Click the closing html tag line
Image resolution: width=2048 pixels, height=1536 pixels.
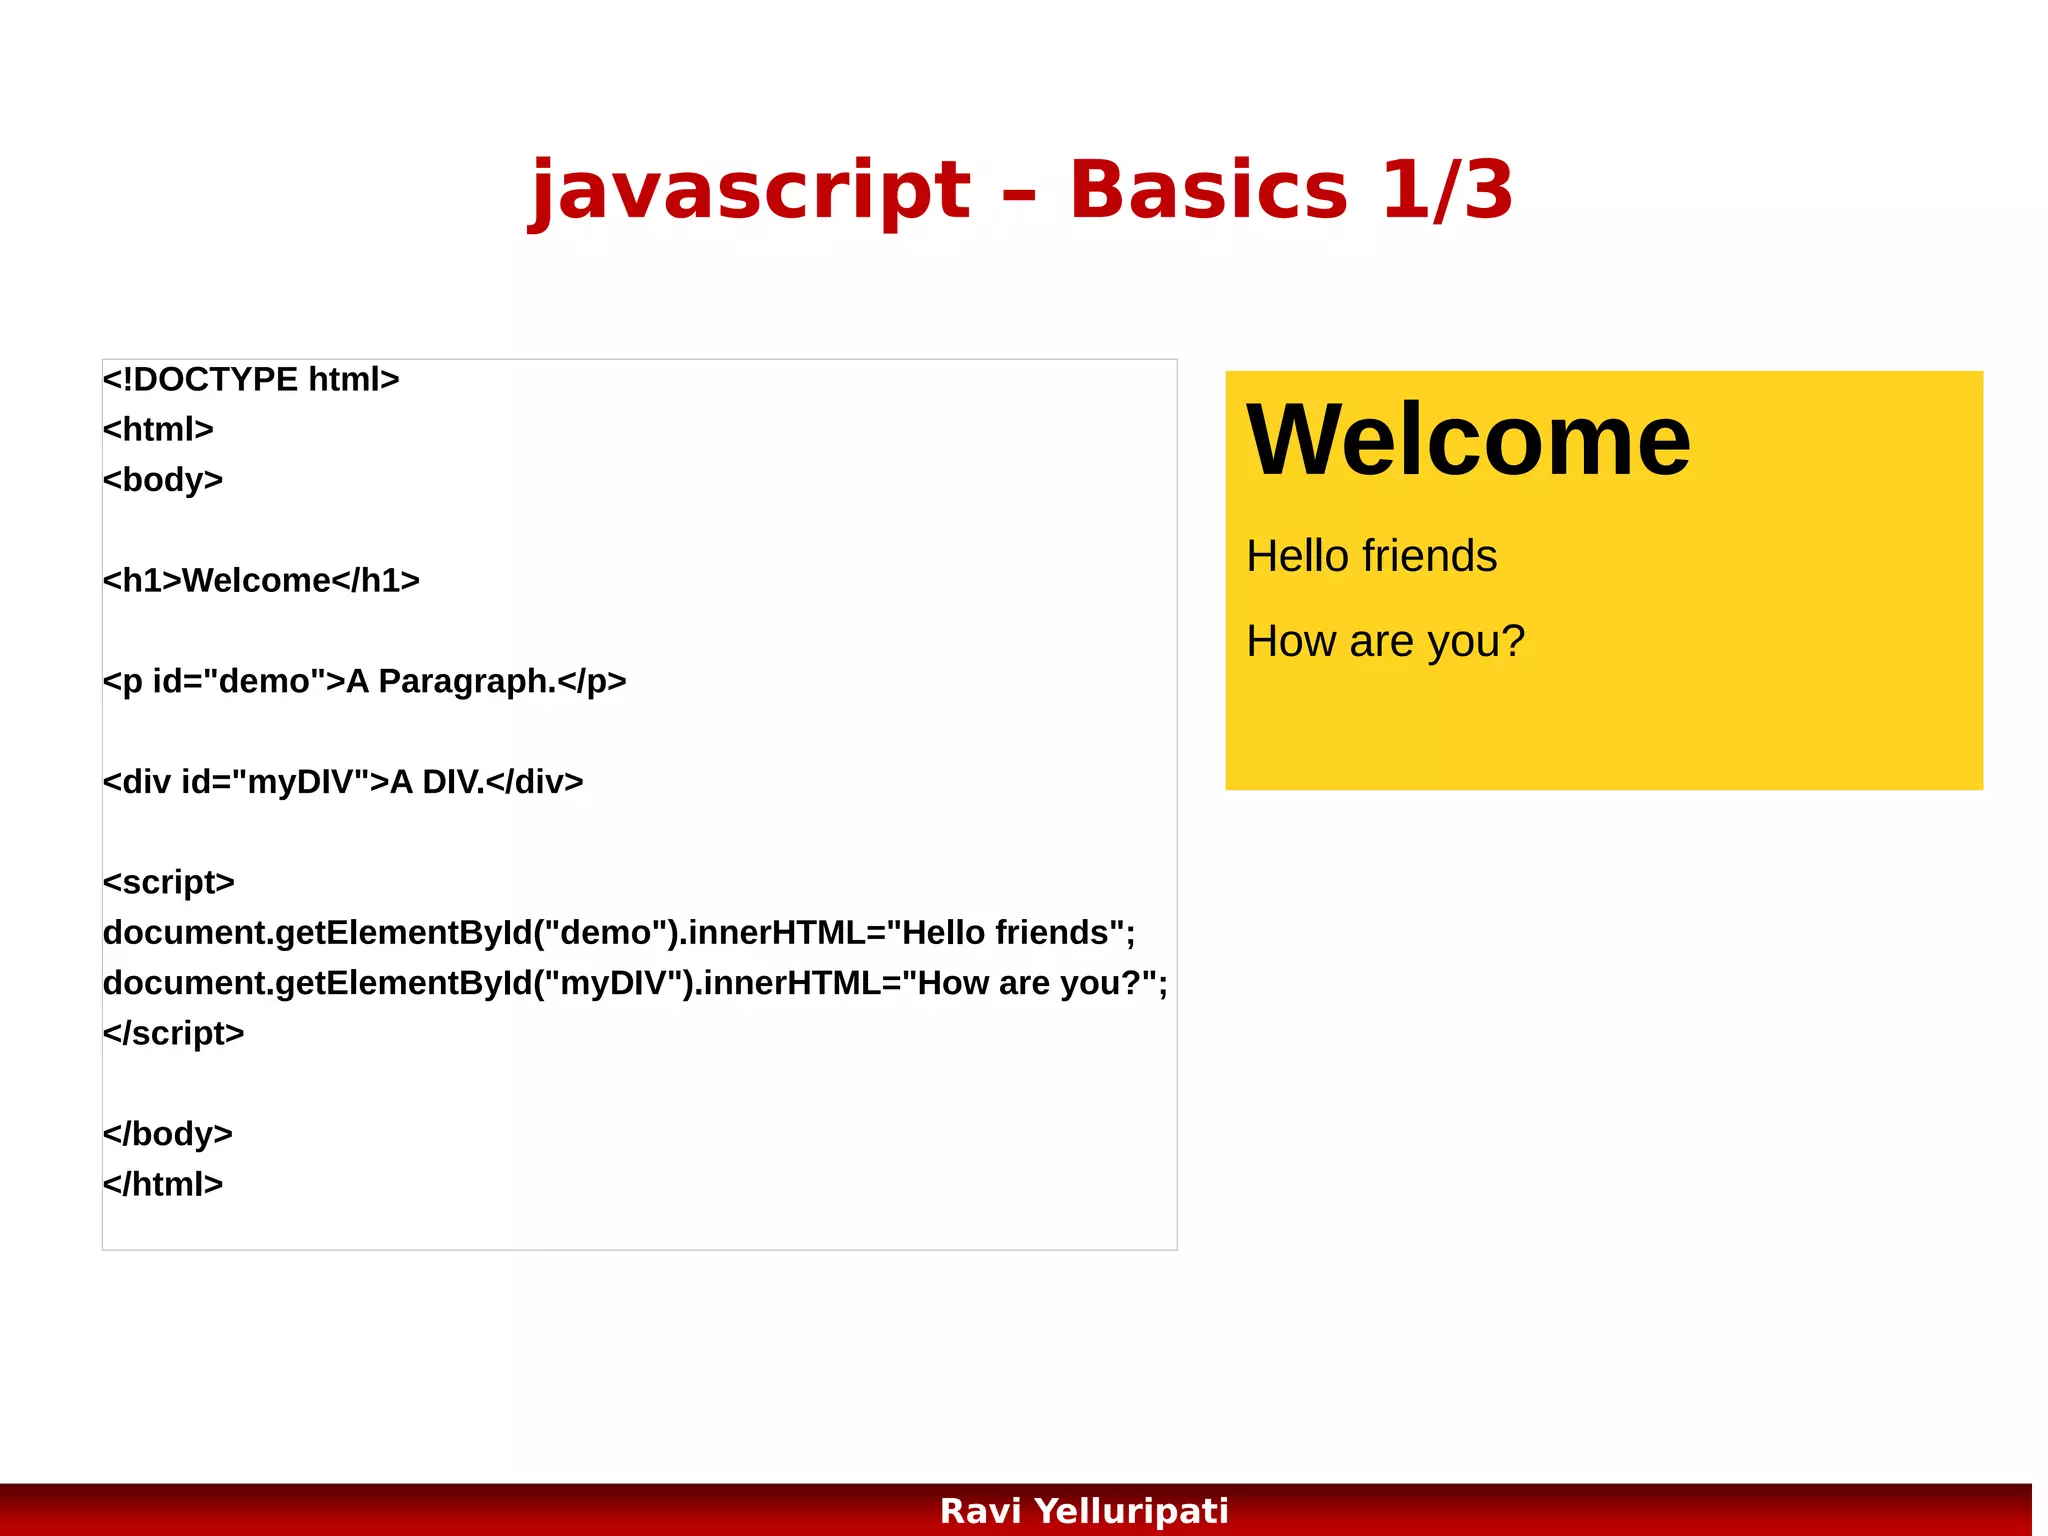pos(163,1184)
